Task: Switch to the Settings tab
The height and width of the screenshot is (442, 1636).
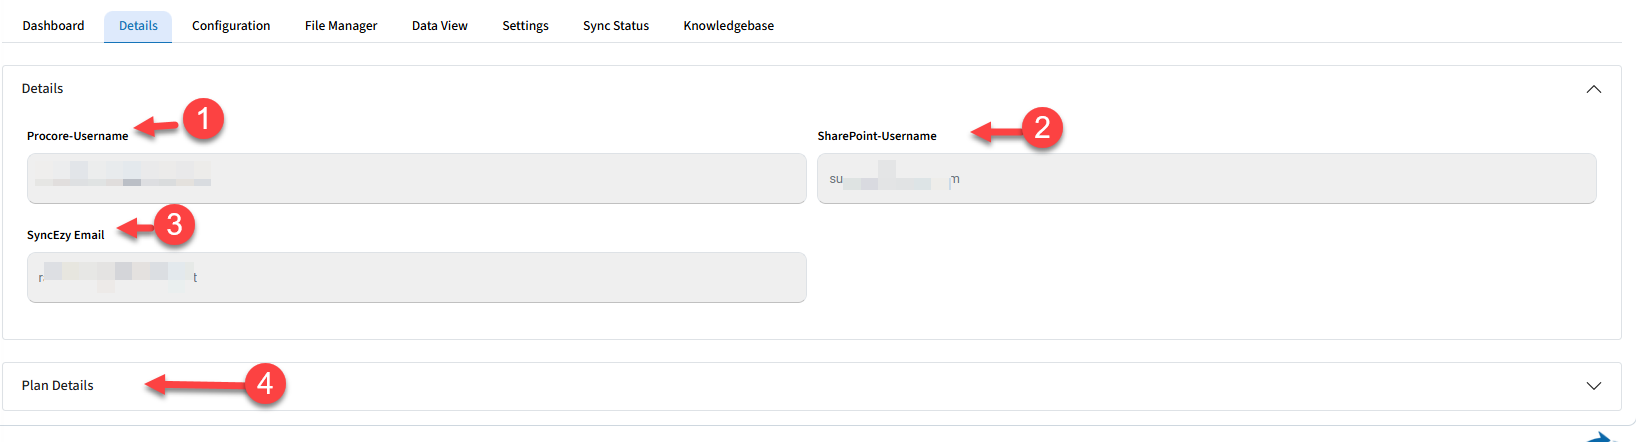Action: click(525, 26)
